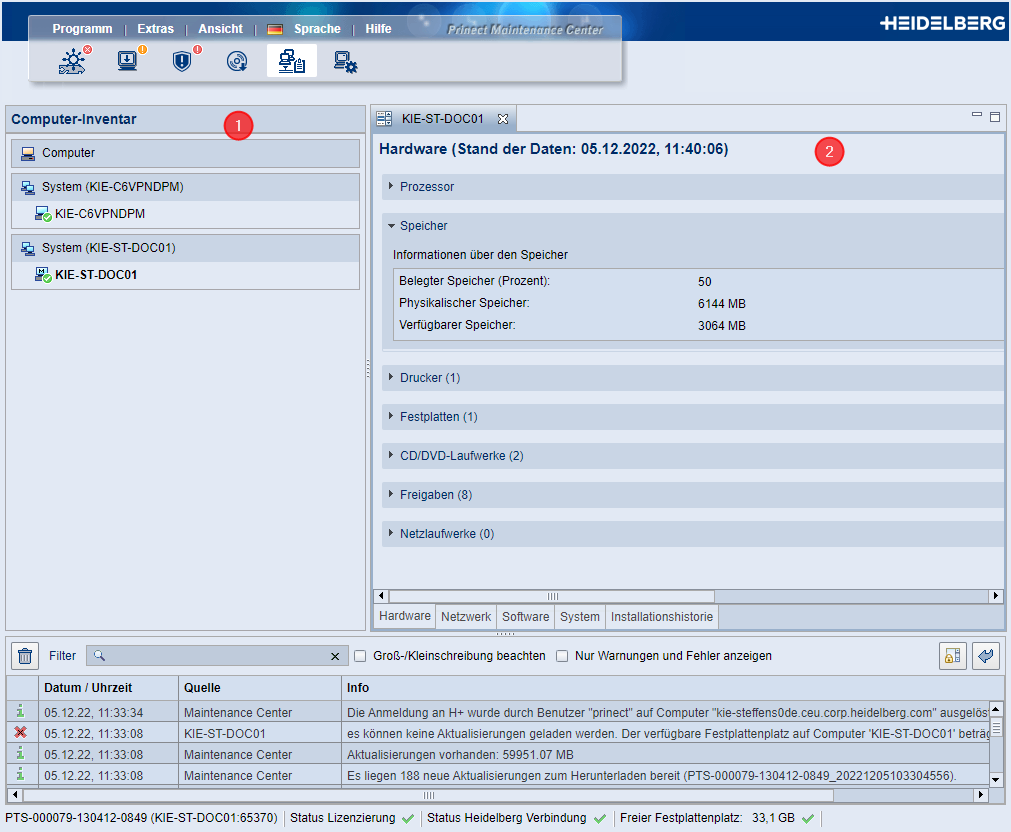Select System (KIE-C6VPNDPM) group header
This screenshot has width=1011, height=832.
coord(186,187)
